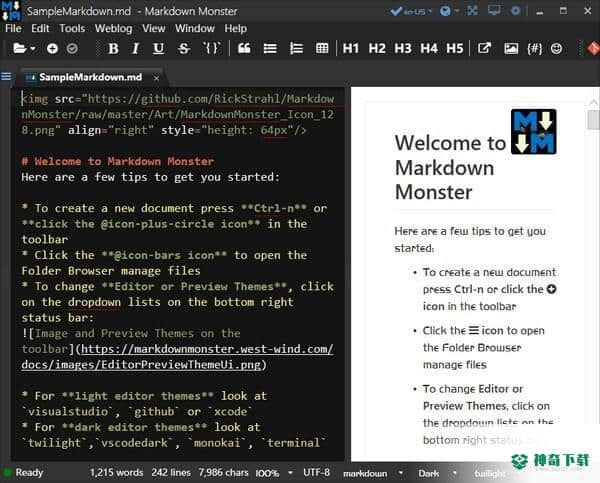Click the UTF-8 encoding indicator
The image size is (600, 483).
click(x=316, y=473)
